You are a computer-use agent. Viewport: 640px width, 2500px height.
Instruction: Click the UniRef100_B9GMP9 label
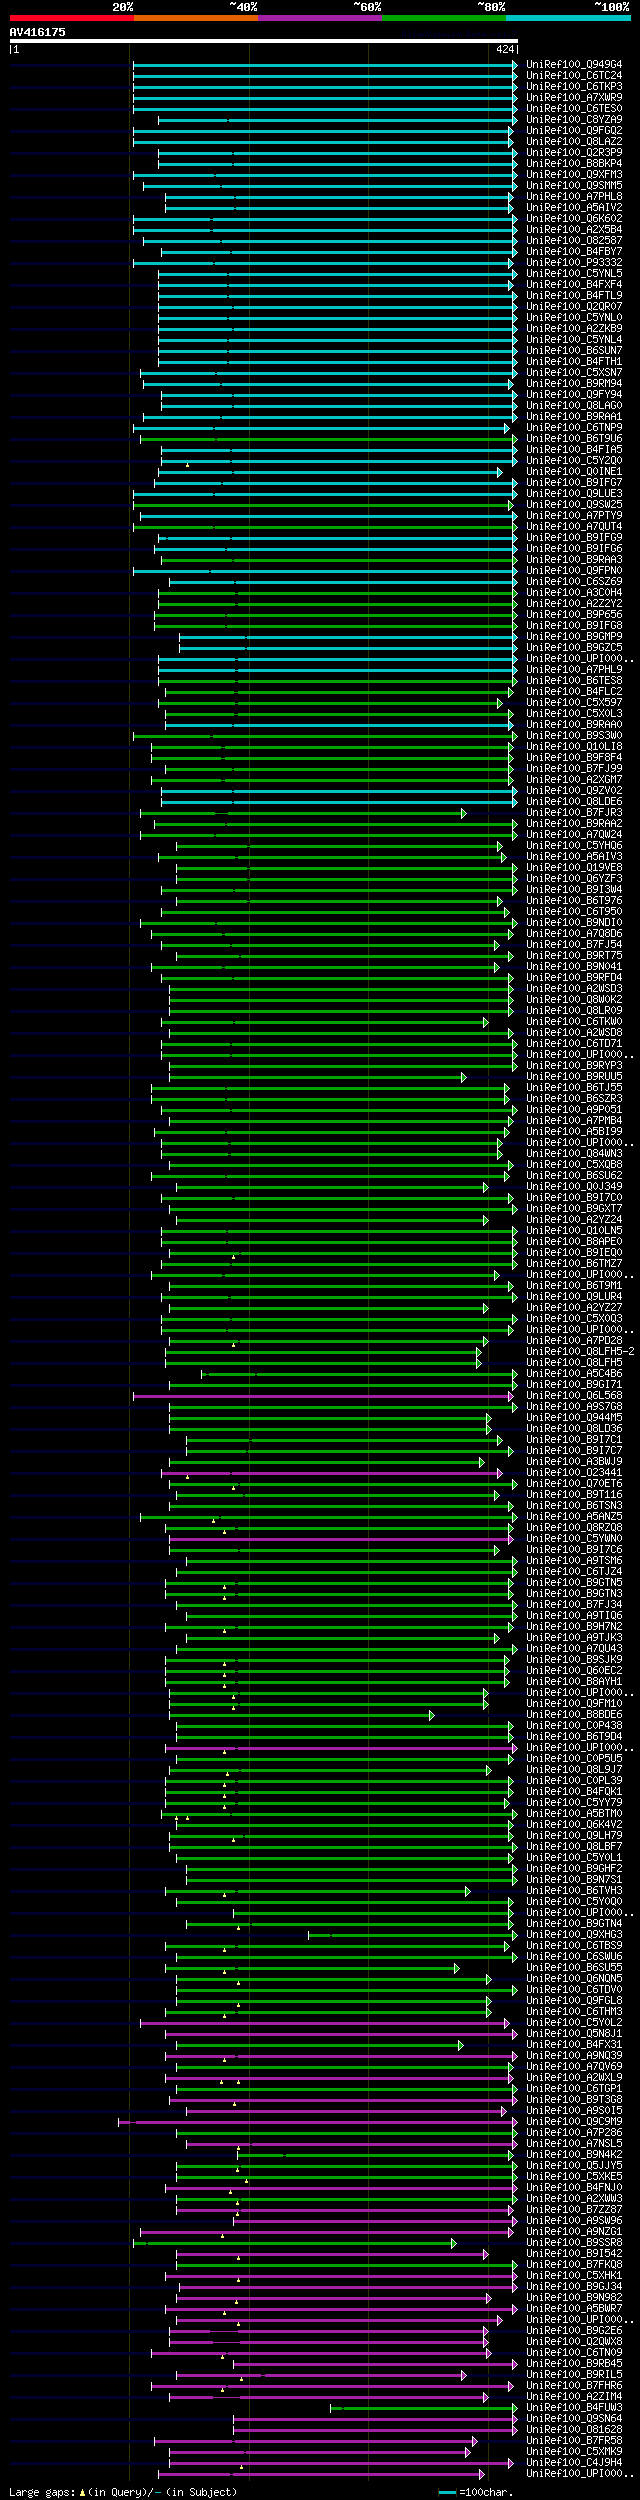click(x=574, y=636)
